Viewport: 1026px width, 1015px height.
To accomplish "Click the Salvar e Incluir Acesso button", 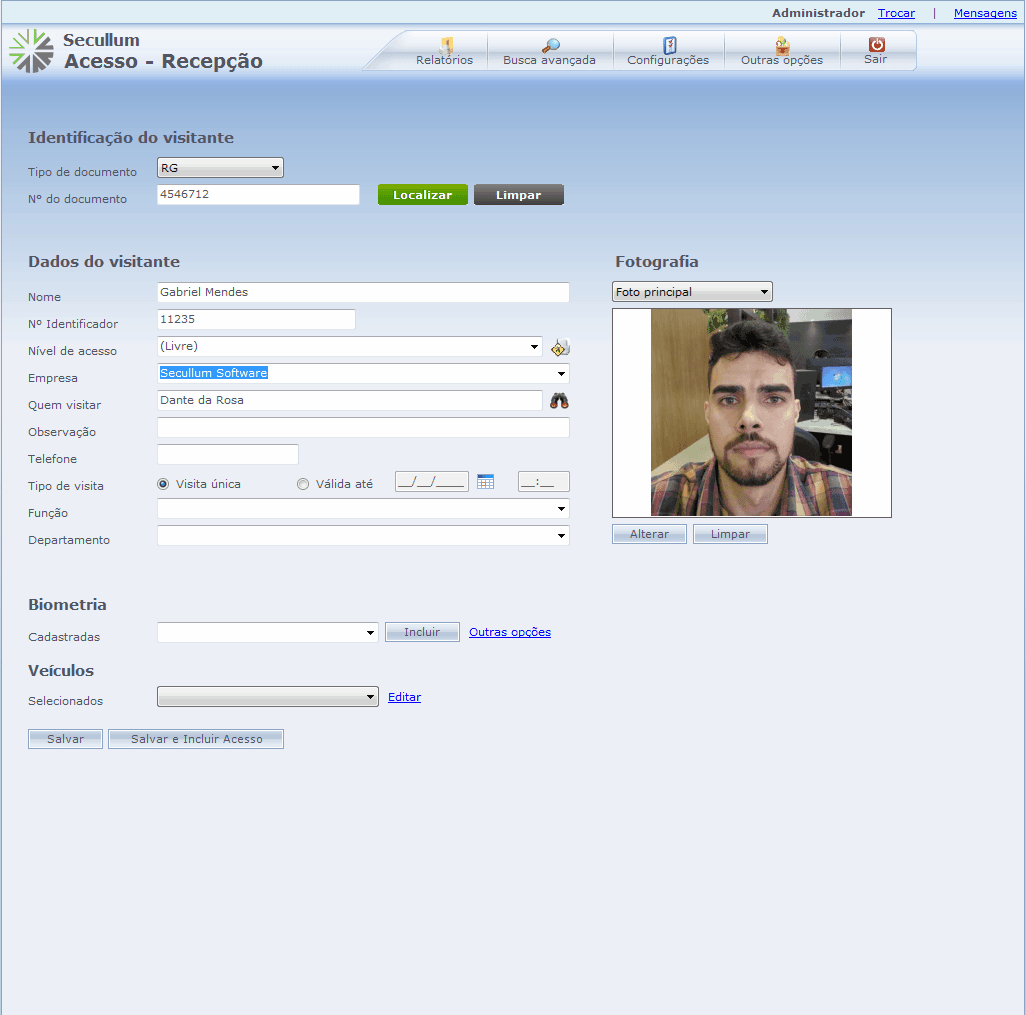I will (196, 739).
